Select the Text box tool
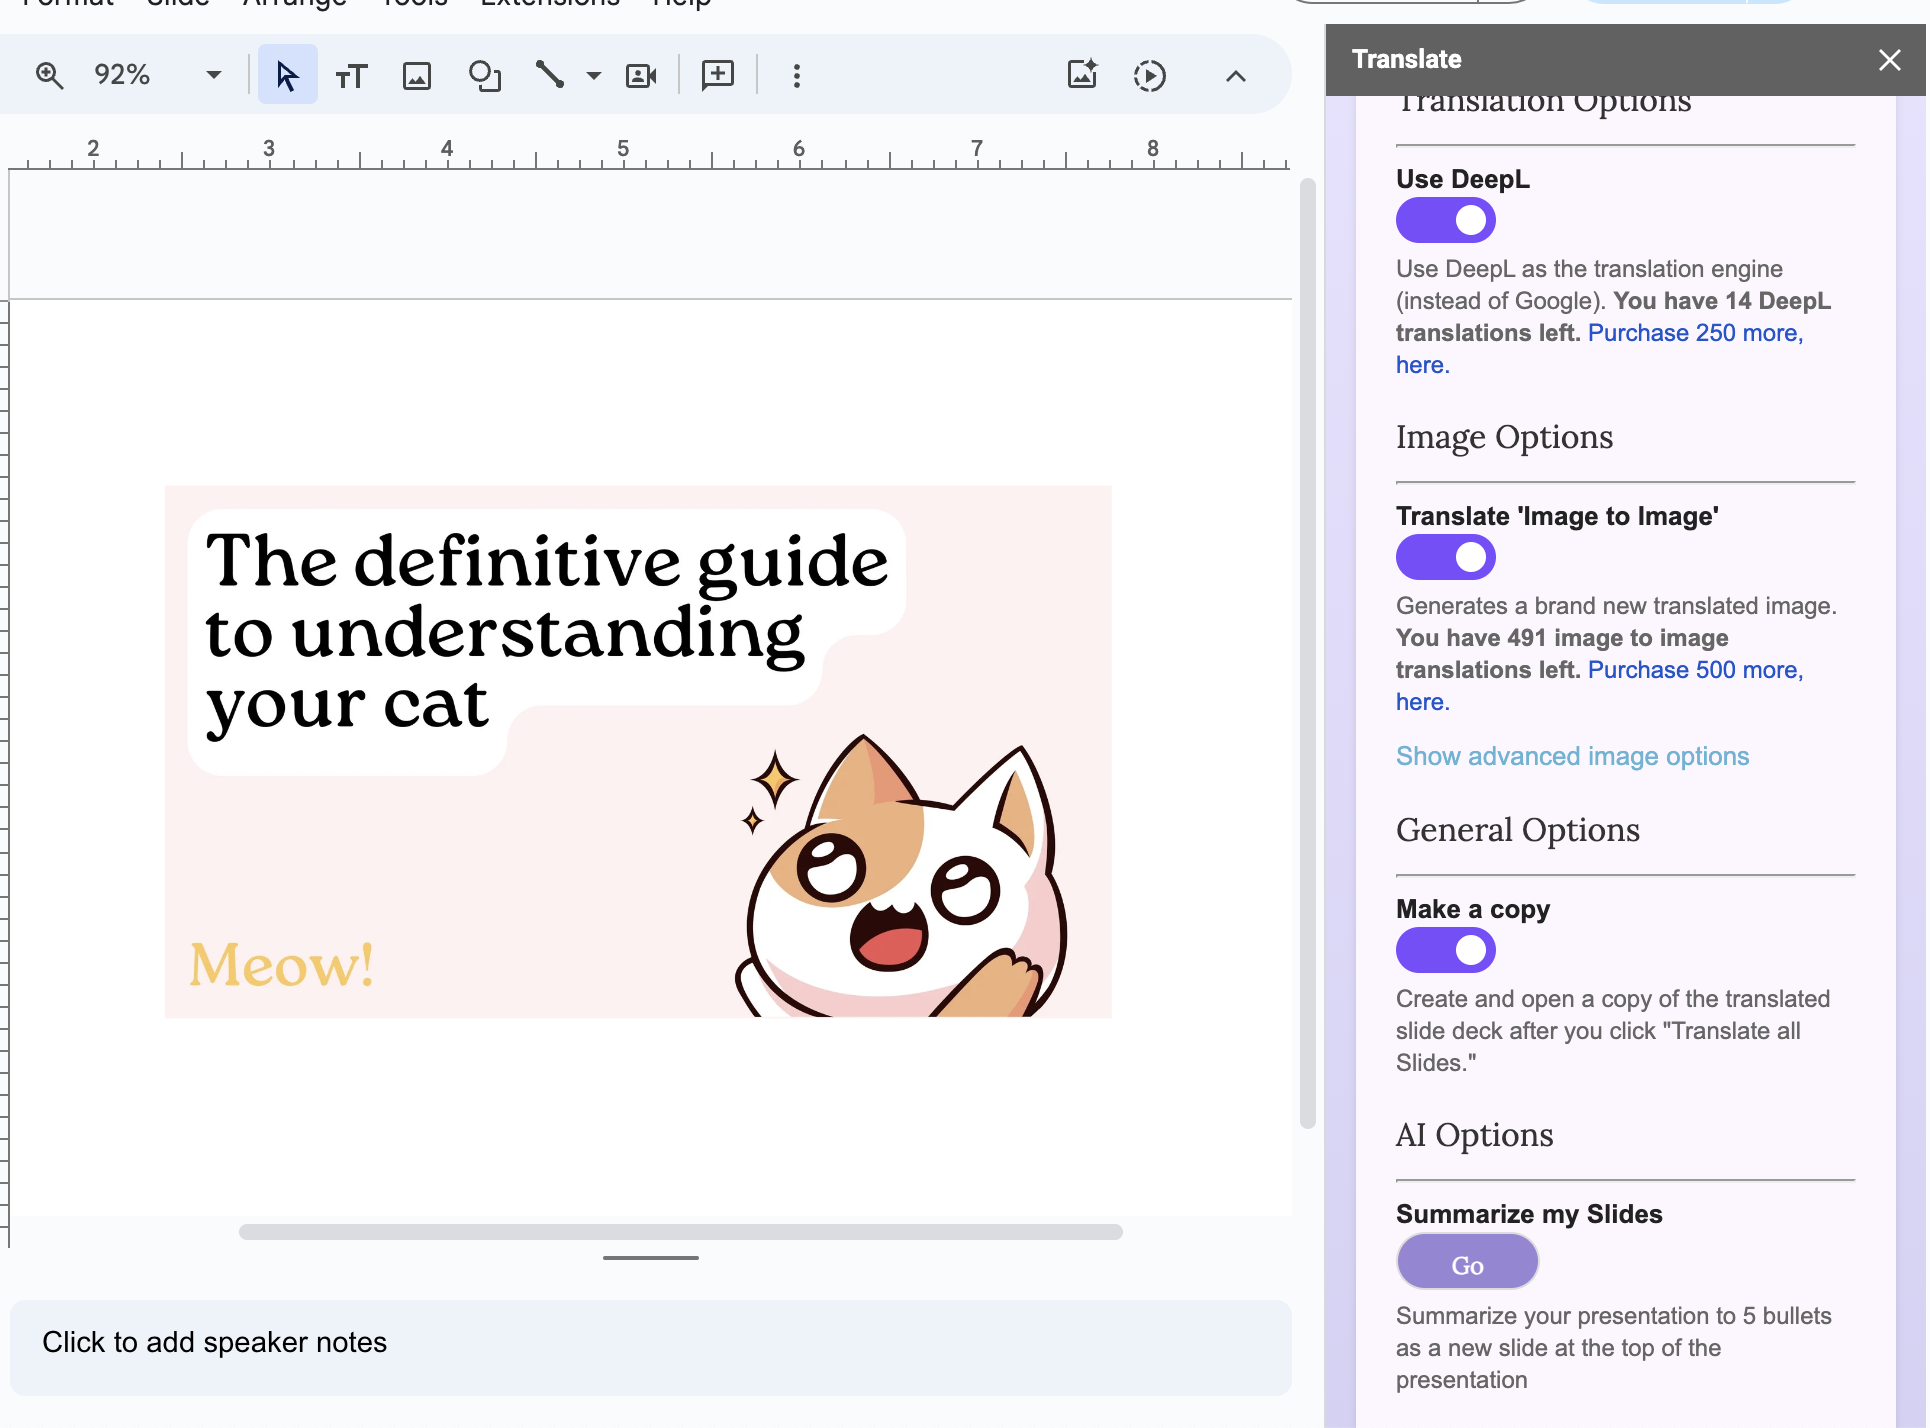This screenshot has width=1930, height=1428. (x=351, y=76)
